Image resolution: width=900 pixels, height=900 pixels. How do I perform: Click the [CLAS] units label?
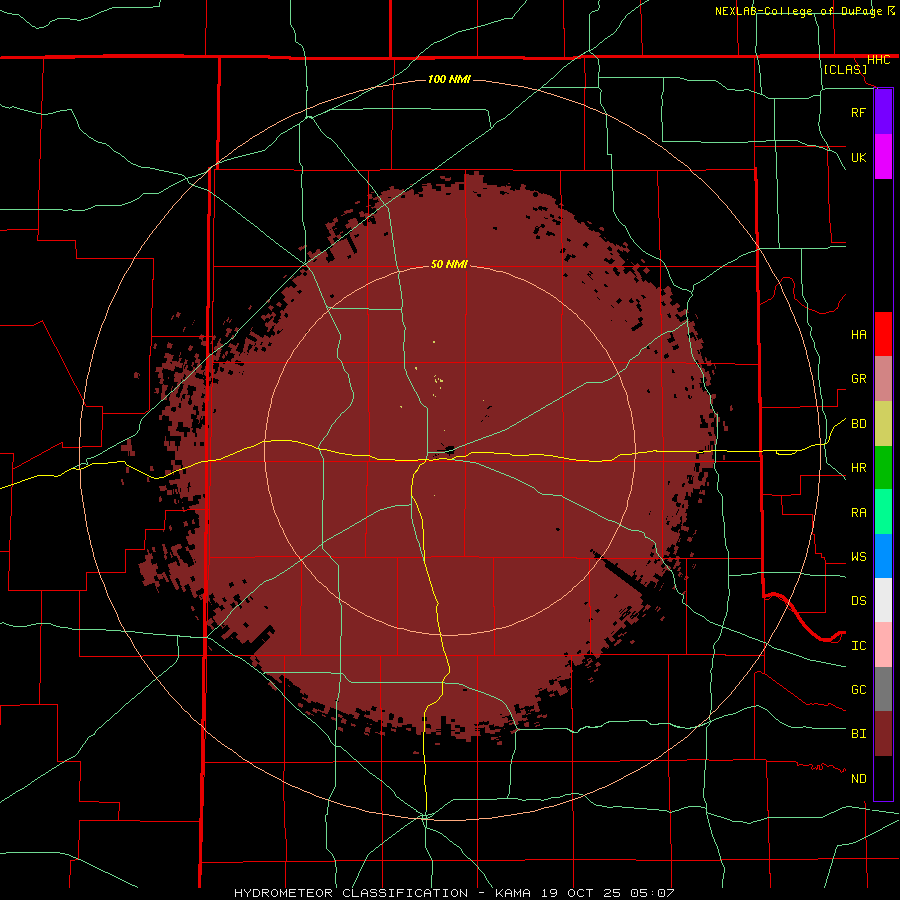tap(845, 69)
